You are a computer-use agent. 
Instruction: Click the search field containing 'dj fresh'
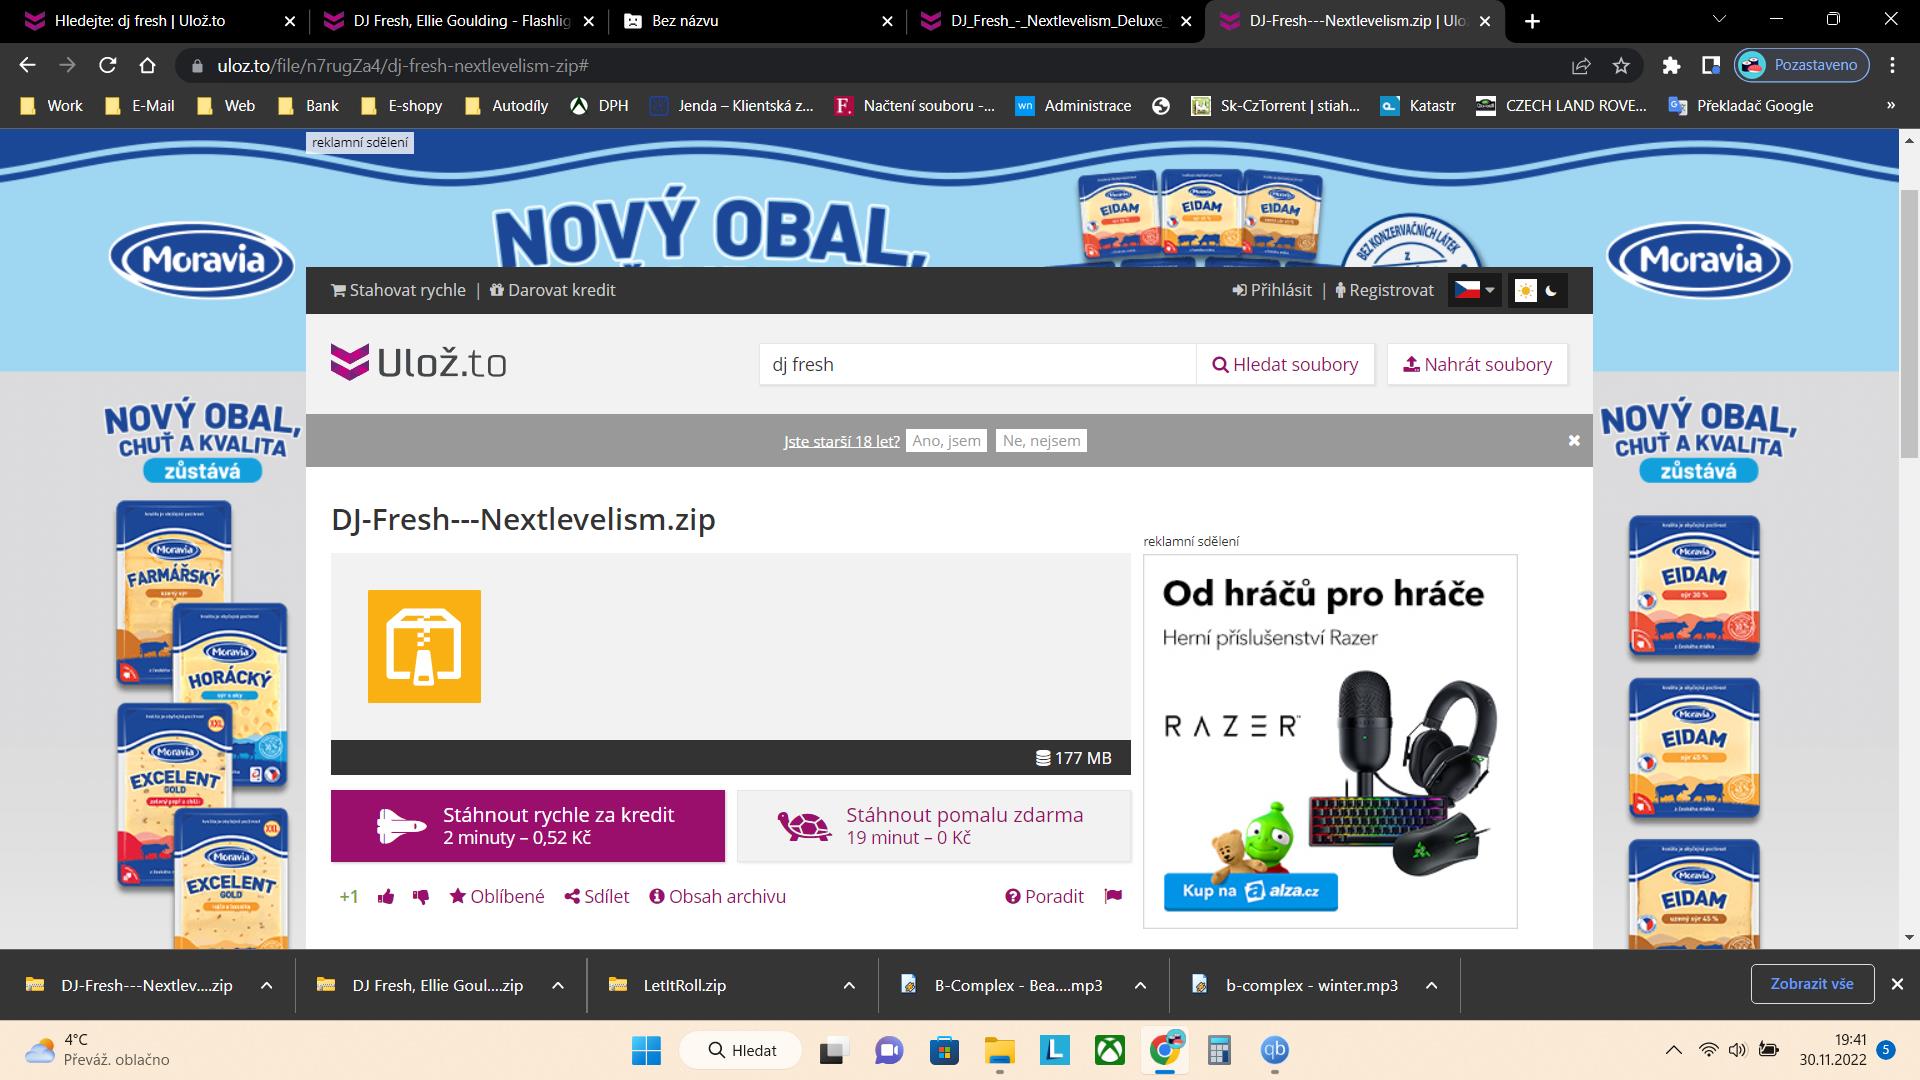[x=976, y=365]
